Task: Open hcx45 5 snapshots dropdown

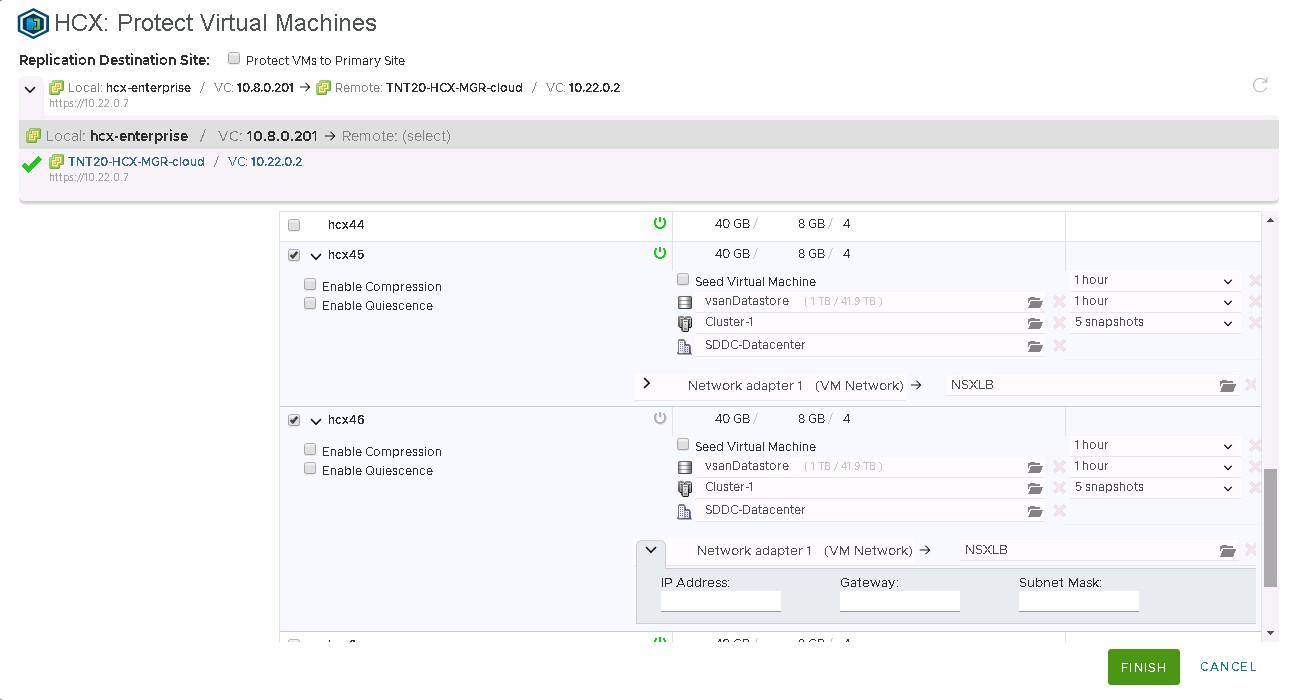Action: [1155, 323]
